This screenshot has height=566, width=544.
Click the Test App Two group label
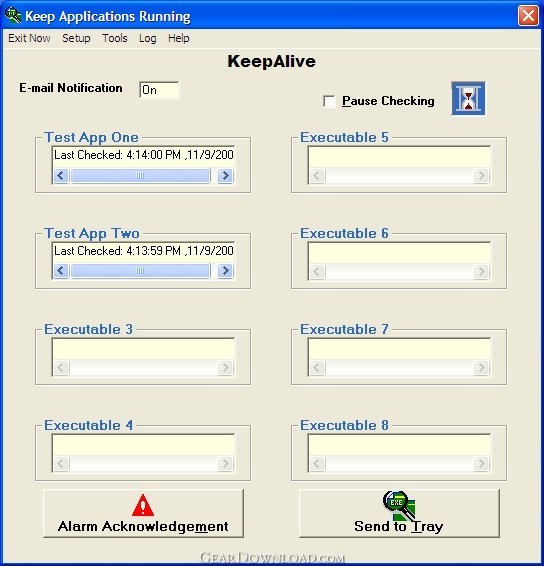92,234
